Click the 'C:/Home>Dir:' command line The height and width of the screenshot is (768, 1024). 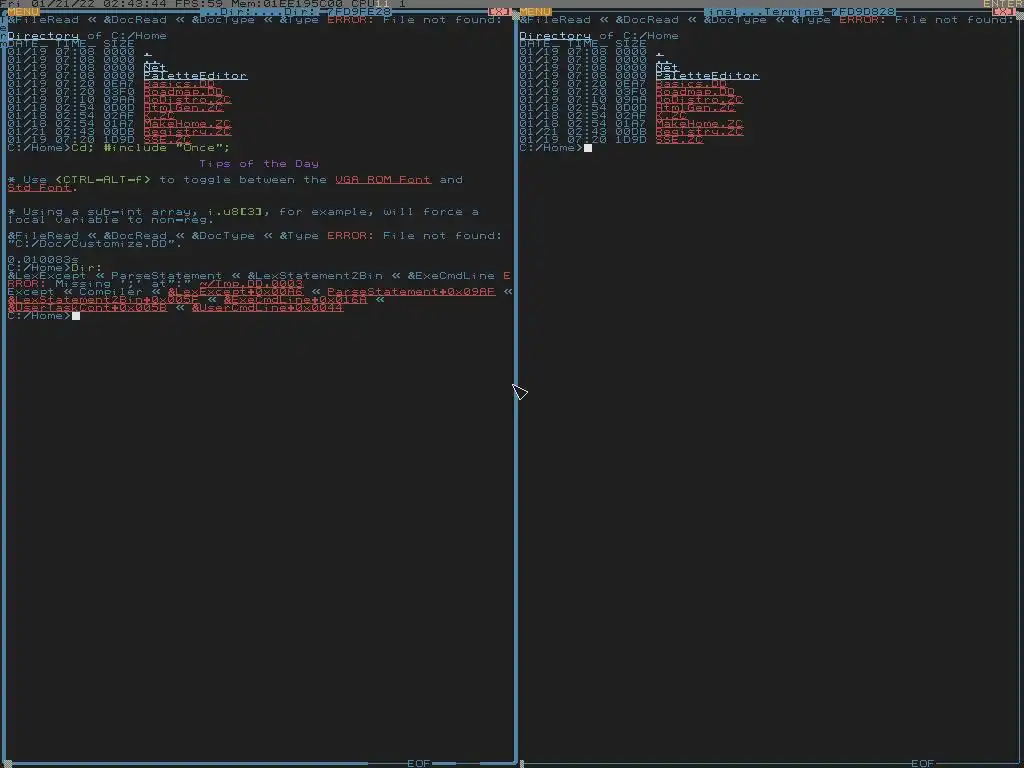[55, 268]
